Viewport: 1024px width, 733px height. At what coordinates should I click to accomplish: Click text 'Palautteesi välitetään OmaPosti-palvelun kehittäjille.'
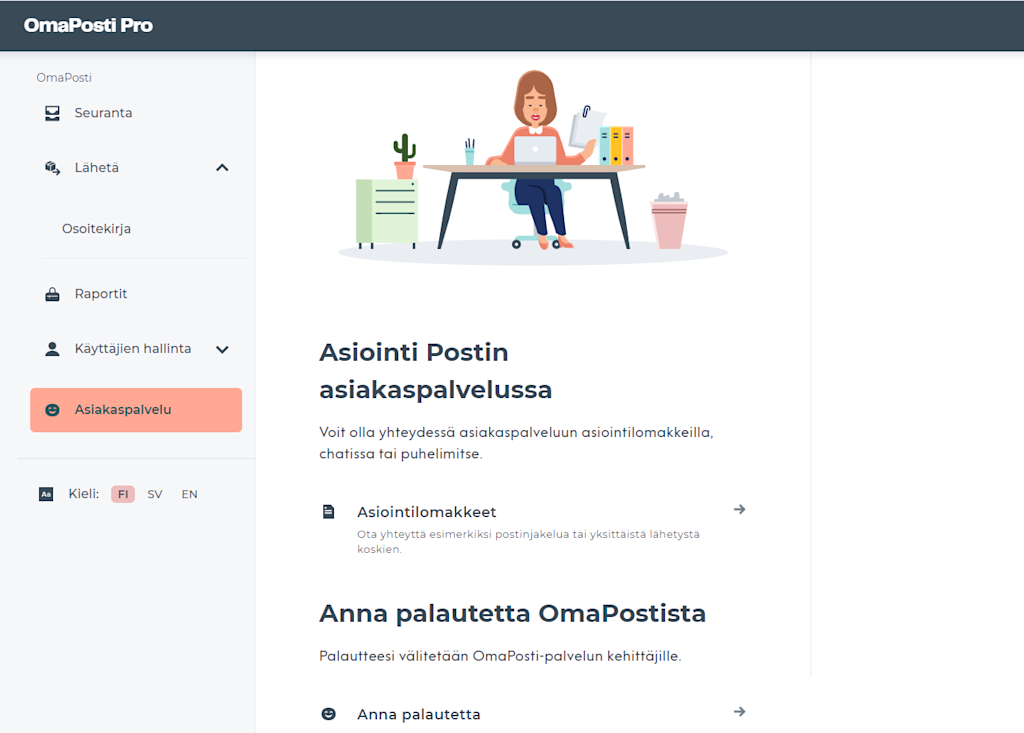500,656
